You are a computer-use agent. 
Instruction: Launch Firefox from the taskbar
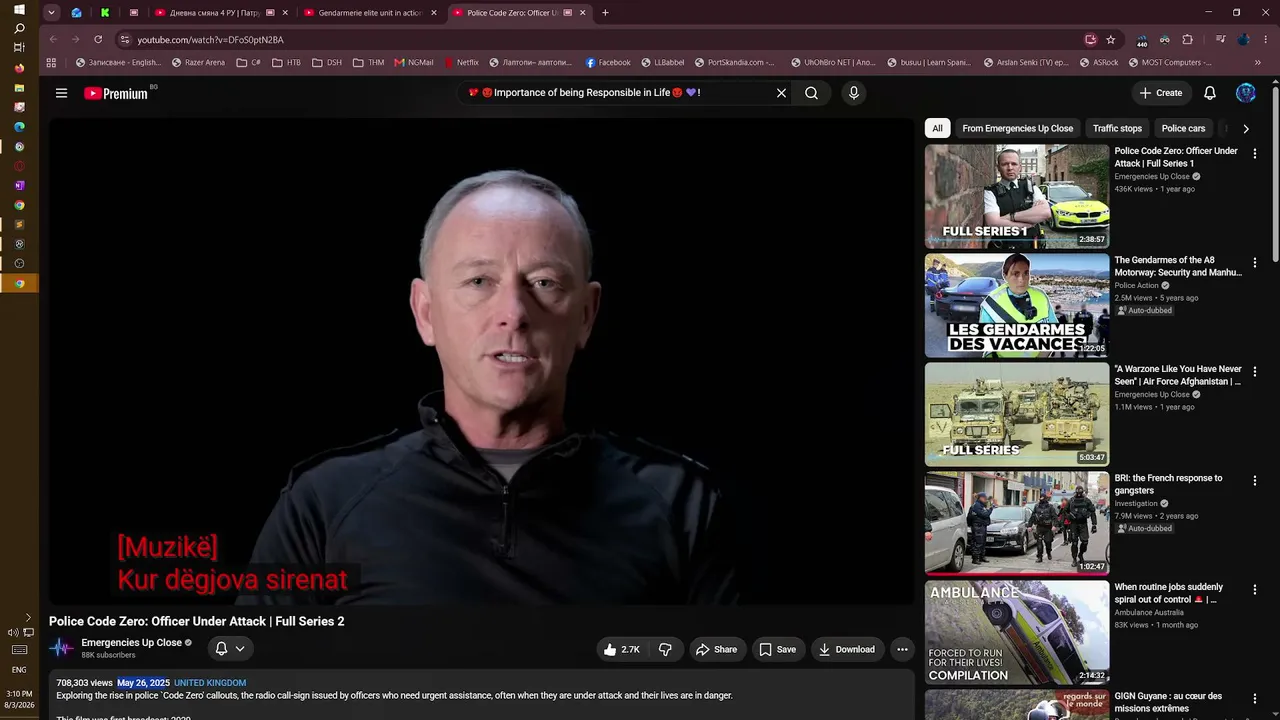click(x=19, y=68)
